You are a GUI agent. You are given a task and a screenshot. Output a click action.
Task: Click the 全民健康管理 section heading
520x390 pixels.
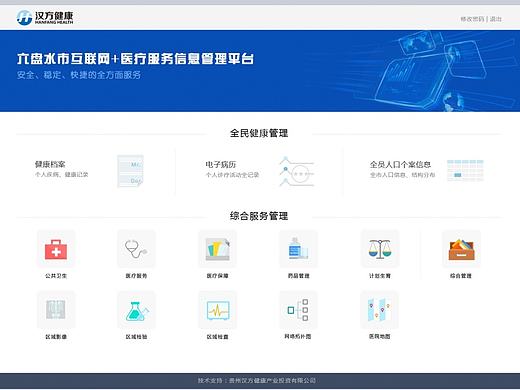click(259, 133)
